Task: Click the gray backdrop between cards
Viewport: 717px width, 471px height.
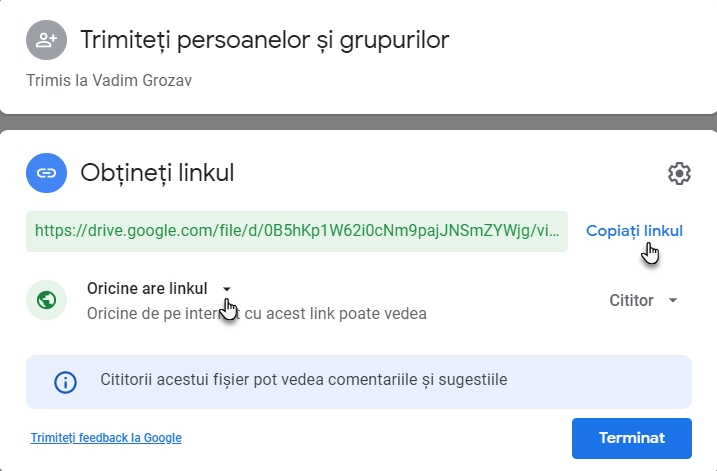Action: [358, 122]
